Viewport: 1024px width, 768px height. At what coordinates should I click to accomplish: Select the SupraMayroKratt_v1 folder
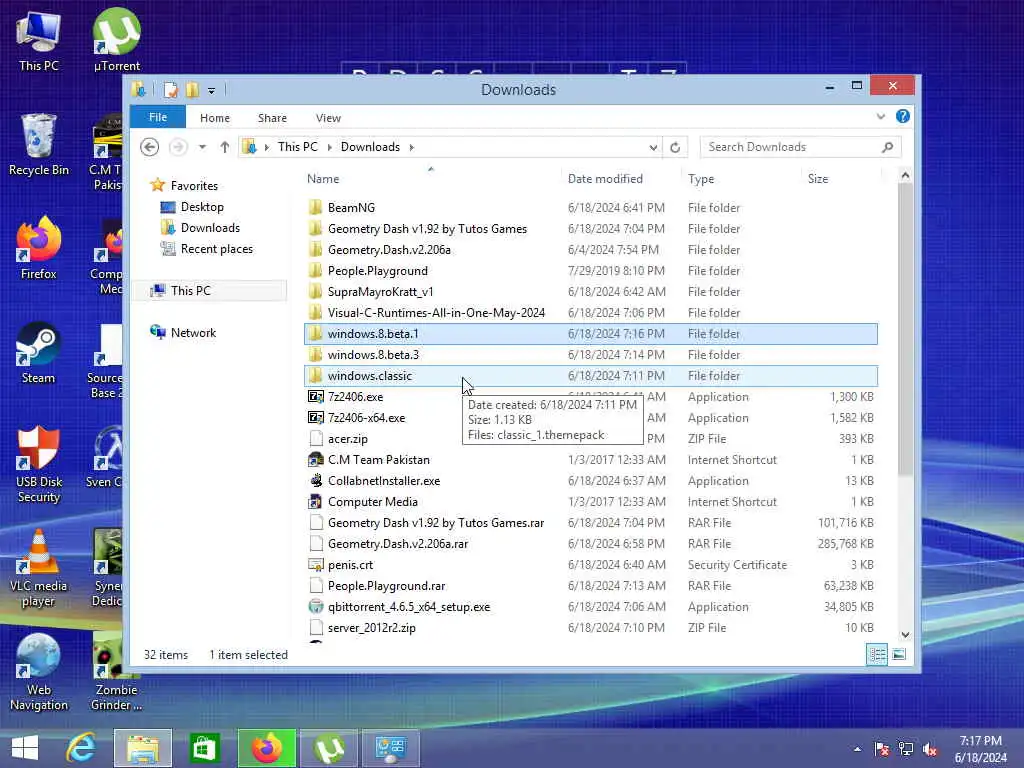[x=590, y=291]
